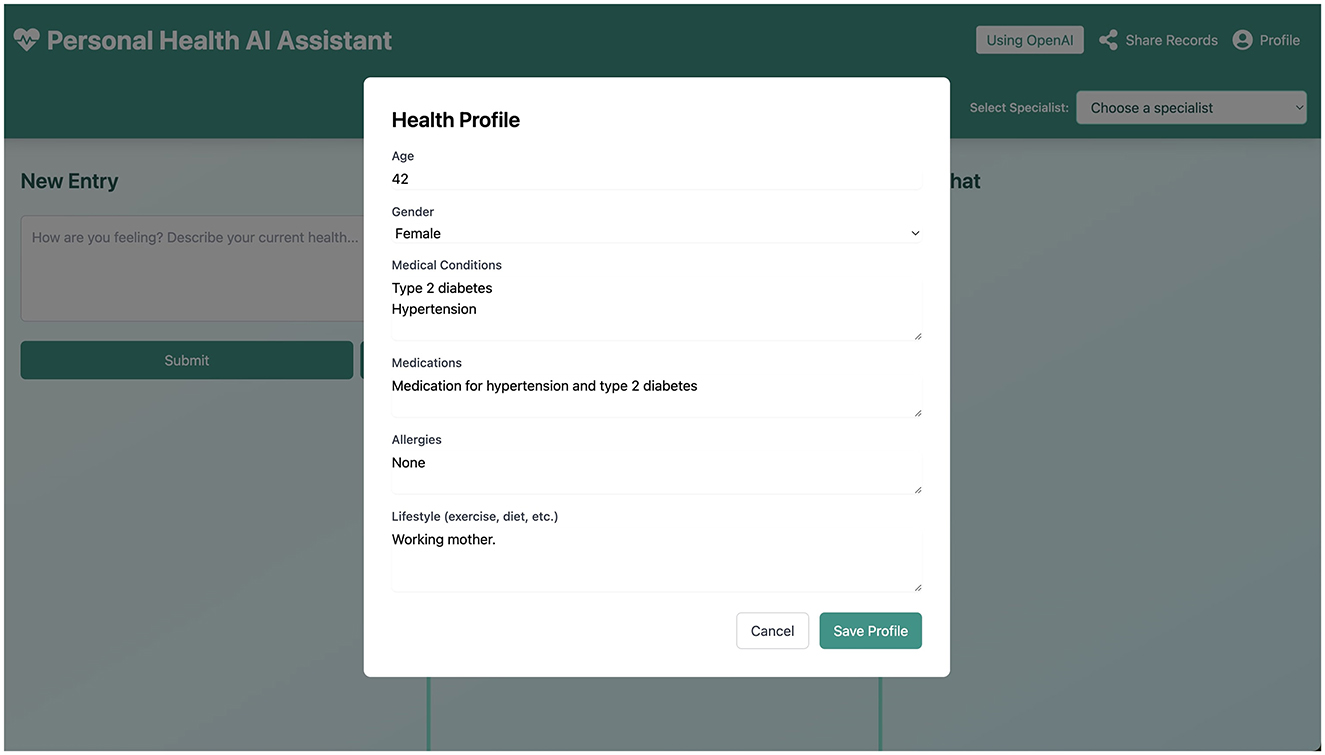Click the Lifestyle (exercise, diet, etc.) label
Screen dimensions: 1325x755
475,516
